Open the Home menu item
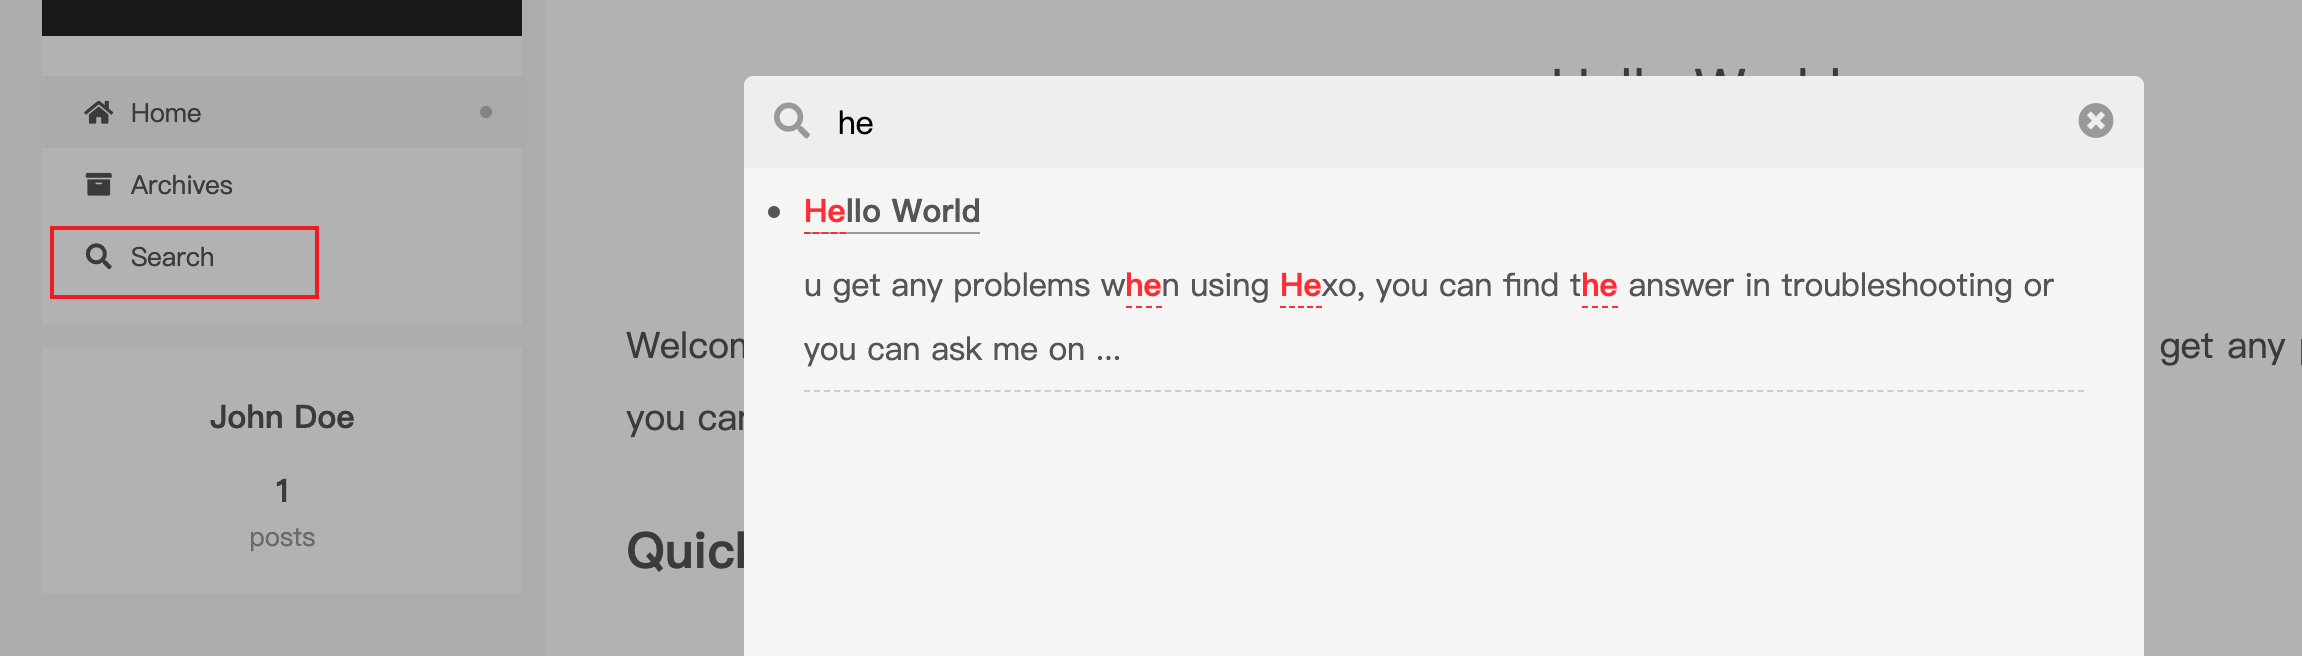The image size is (2302, 656). coord(166,113)
